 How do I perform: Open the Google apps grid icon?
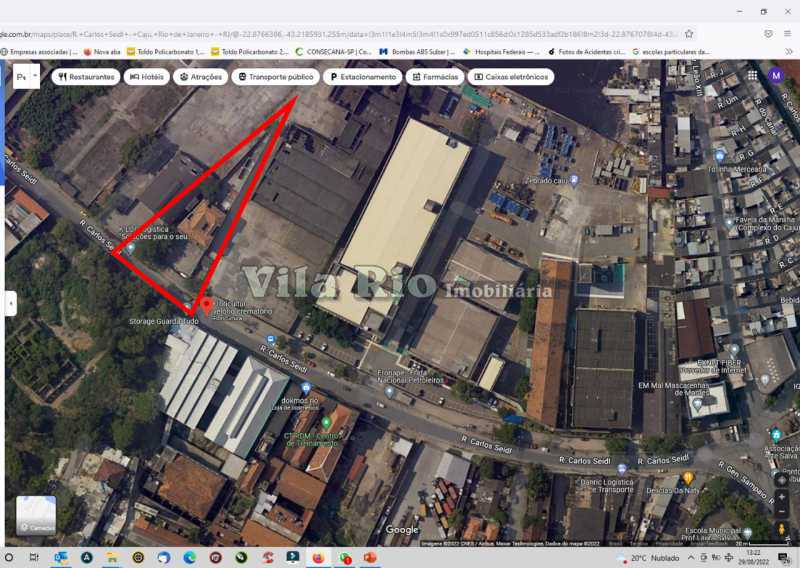click(x=753, y=76)
